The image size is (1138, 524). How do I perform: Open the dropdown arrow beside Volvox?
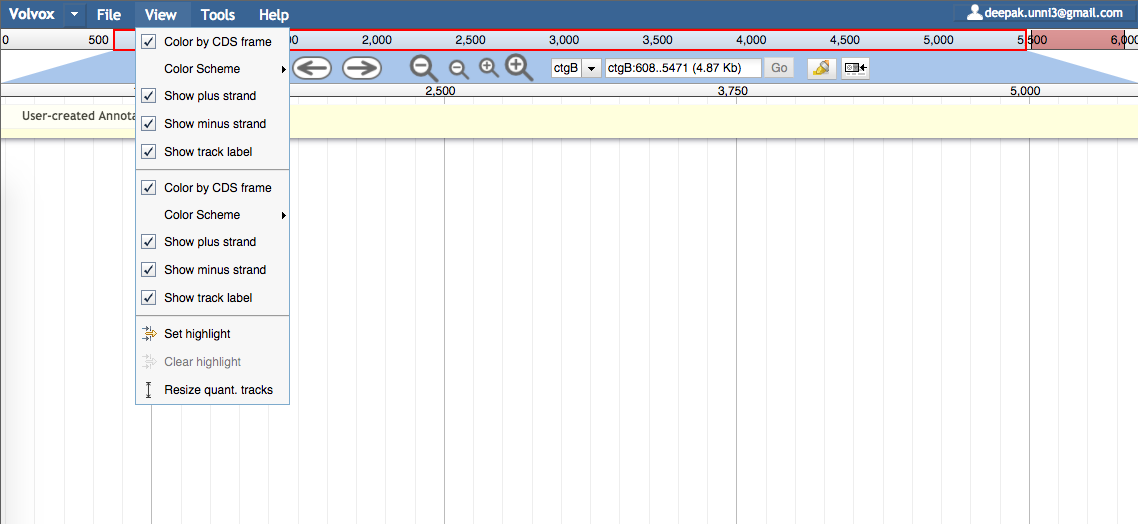tap(75, 15)
